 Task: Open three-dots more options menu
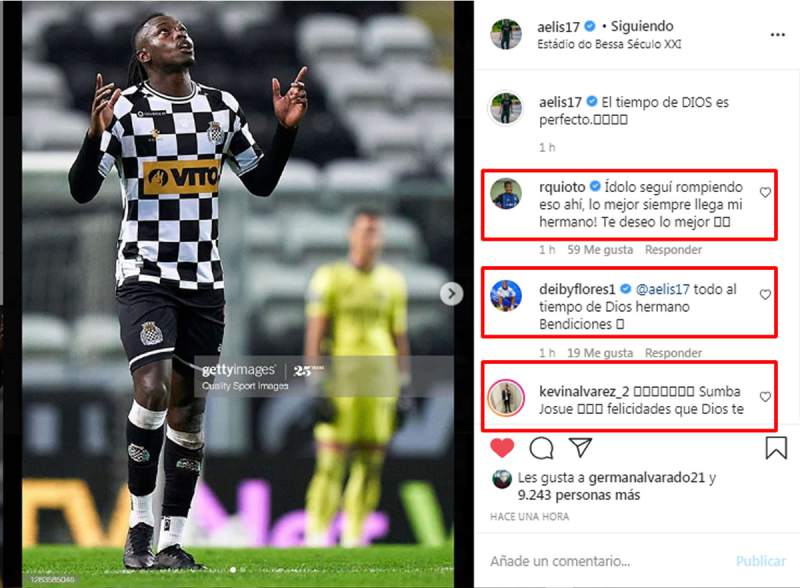[x=778, y=35]
